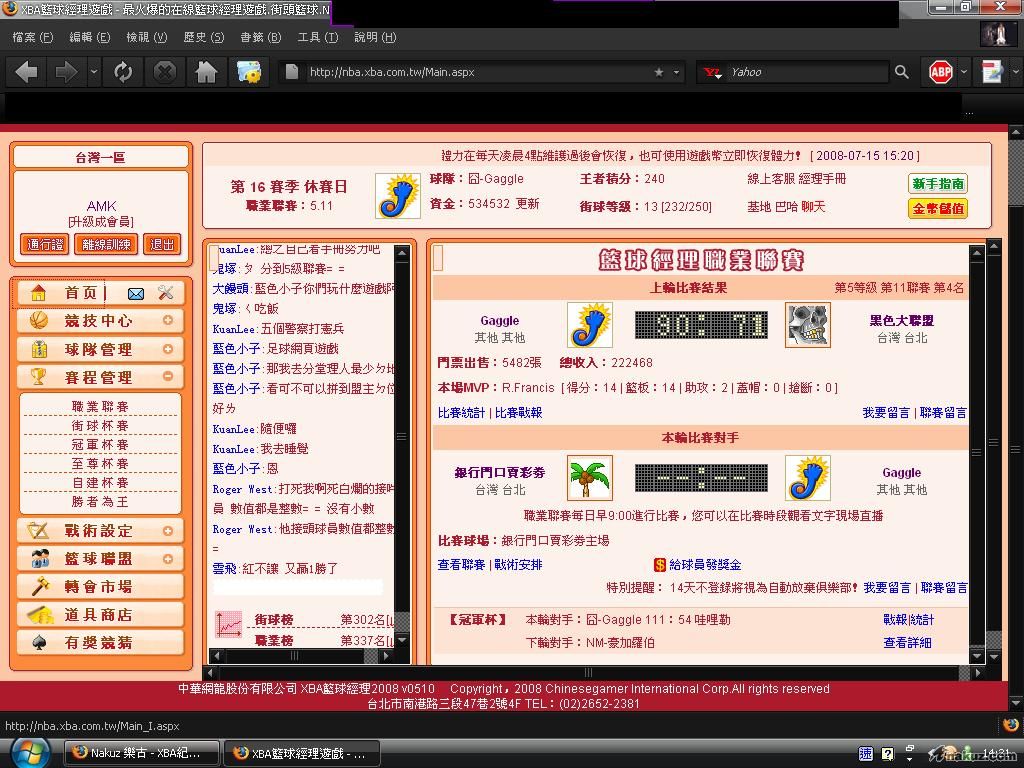The width and height of the screenshot is (1024, 768).
Task: Click the ranking chart icon beside 街球榜
Action: click(229, 624)
